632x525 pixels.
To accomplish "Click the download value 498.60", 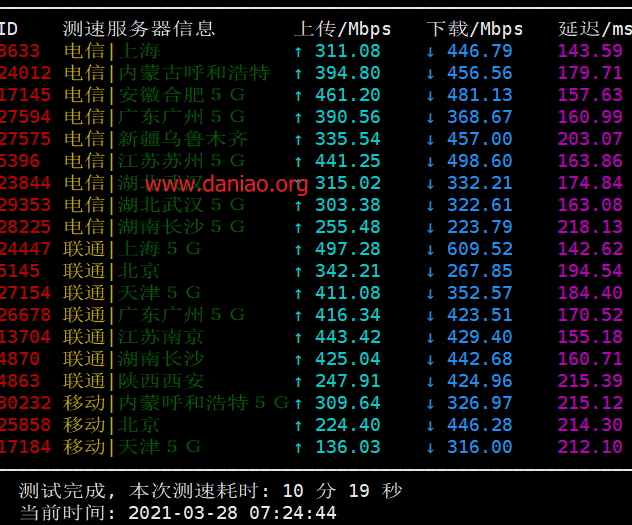I will pos(480,161).
